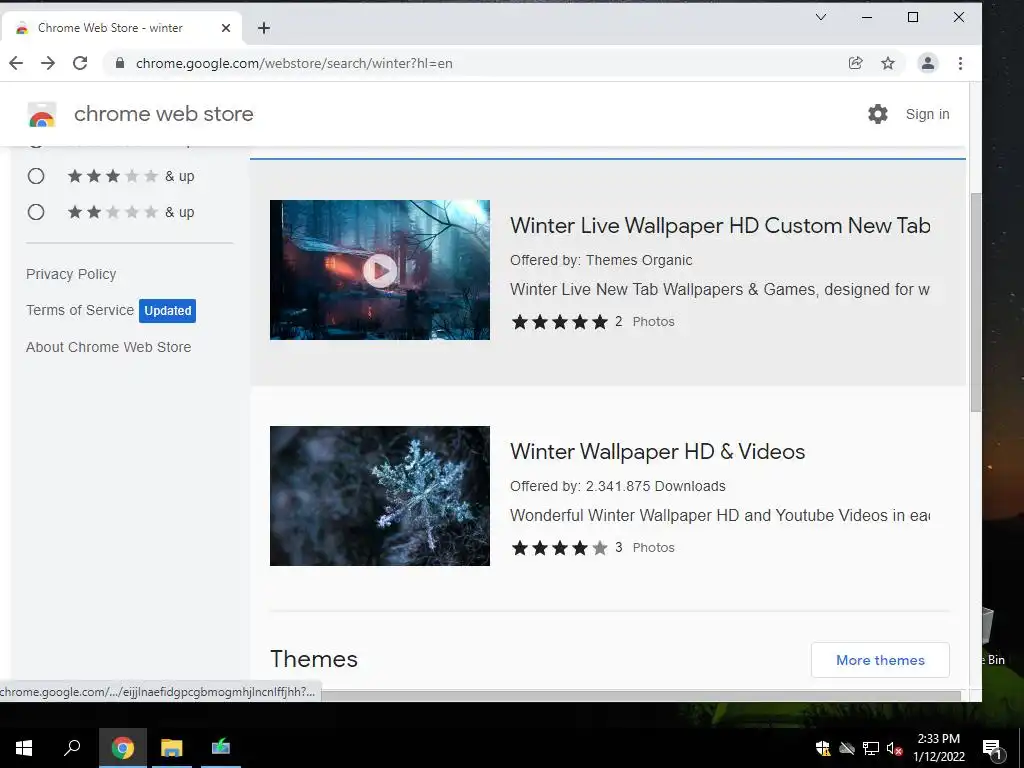Image resolution: width=1024 pixels, height=768 pixels.
Task: Click the page vertical scrollbar thumb
Action: (975, 302)
